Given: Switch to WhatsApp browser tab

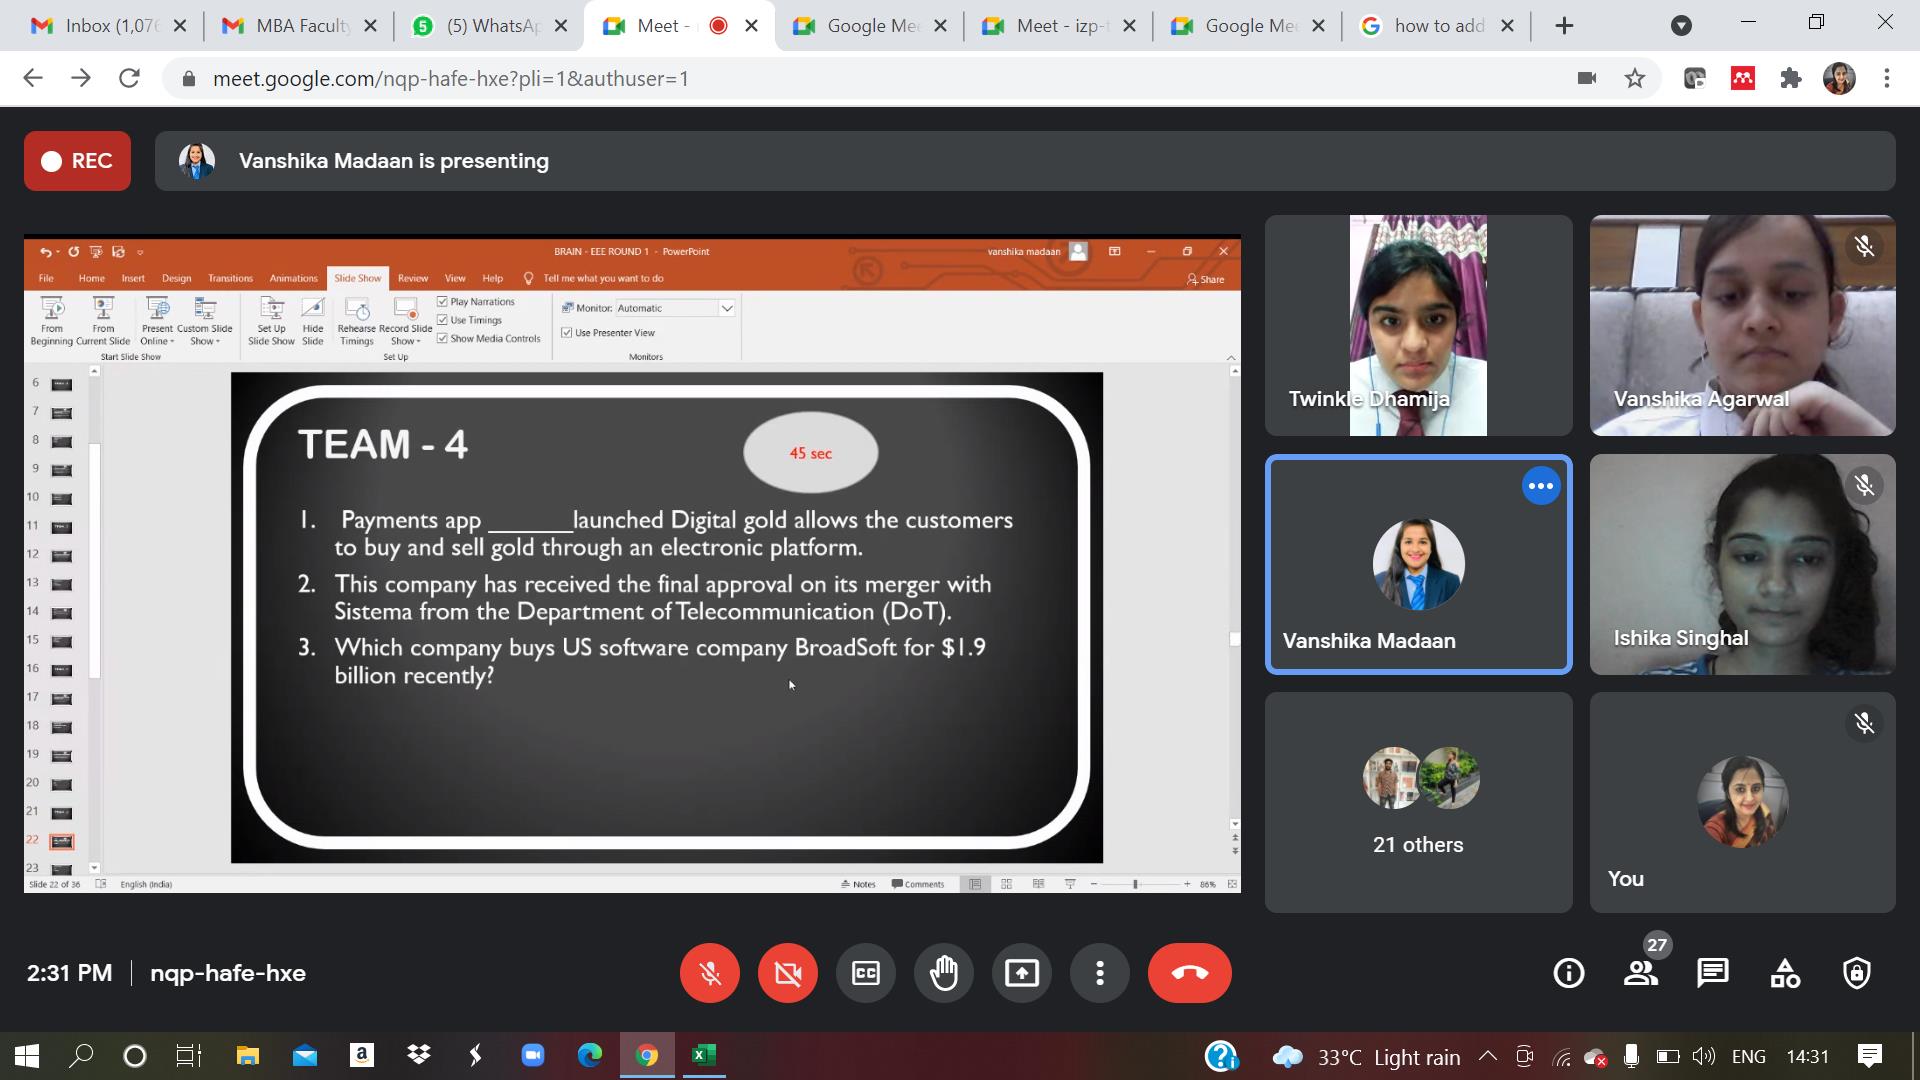Looking at the screenshot, I should point(490,26).
